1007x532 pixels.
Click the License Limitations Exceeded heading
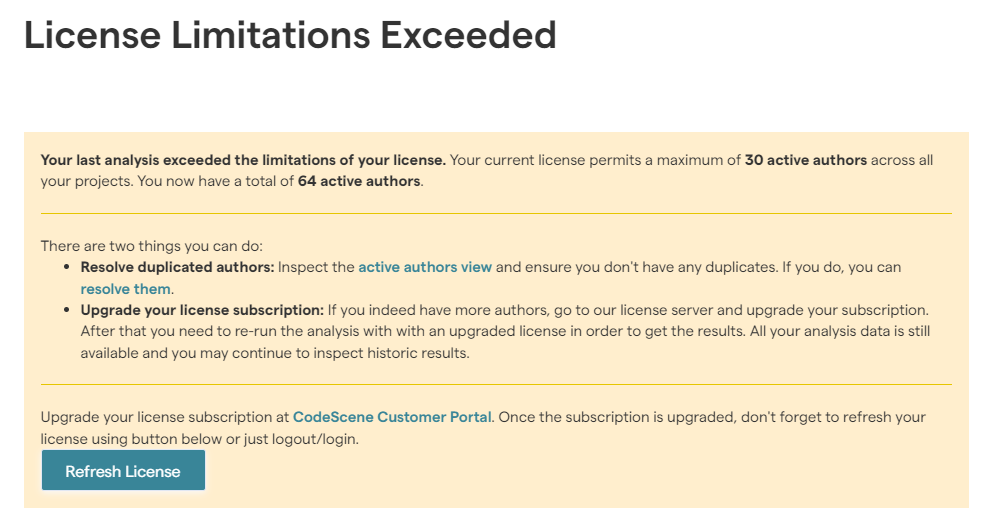(290, 35)
